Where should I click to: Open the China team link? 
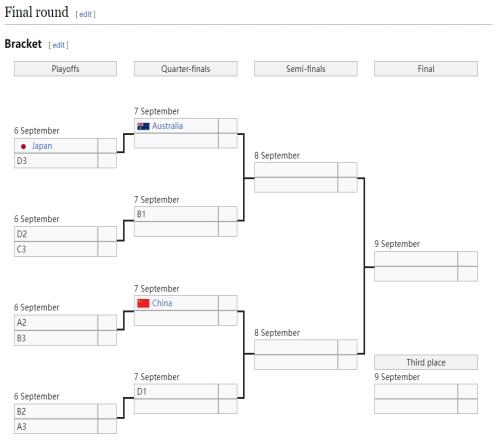coord(162,303)
